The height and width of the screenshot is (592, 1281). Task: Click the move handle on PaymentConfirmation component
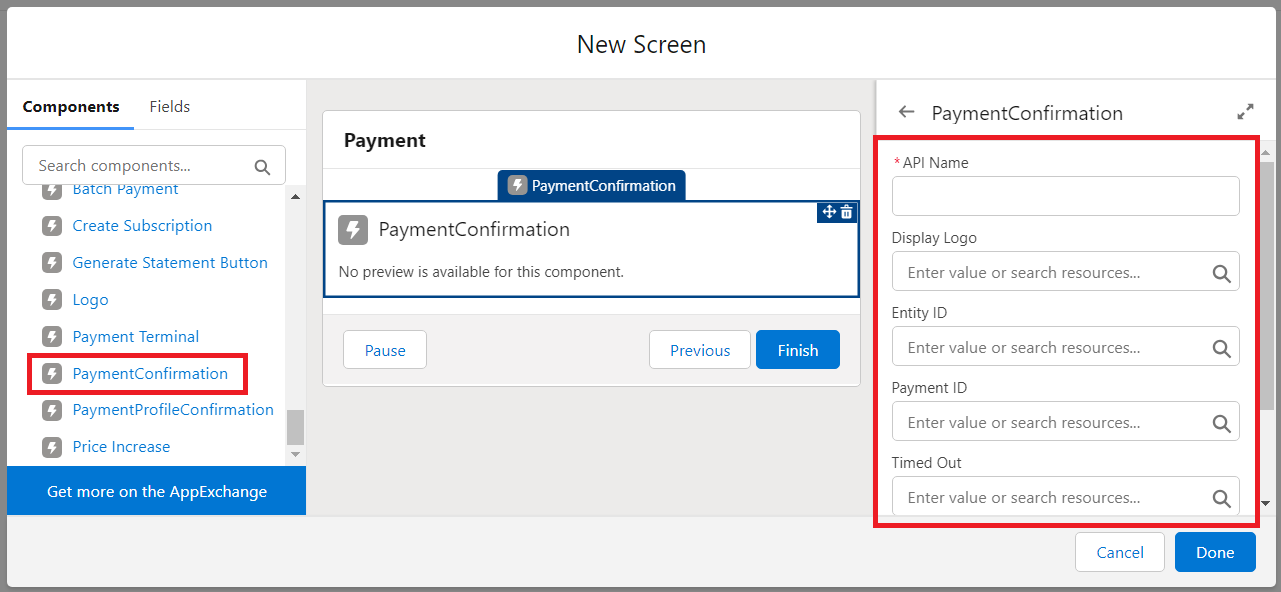828,212
